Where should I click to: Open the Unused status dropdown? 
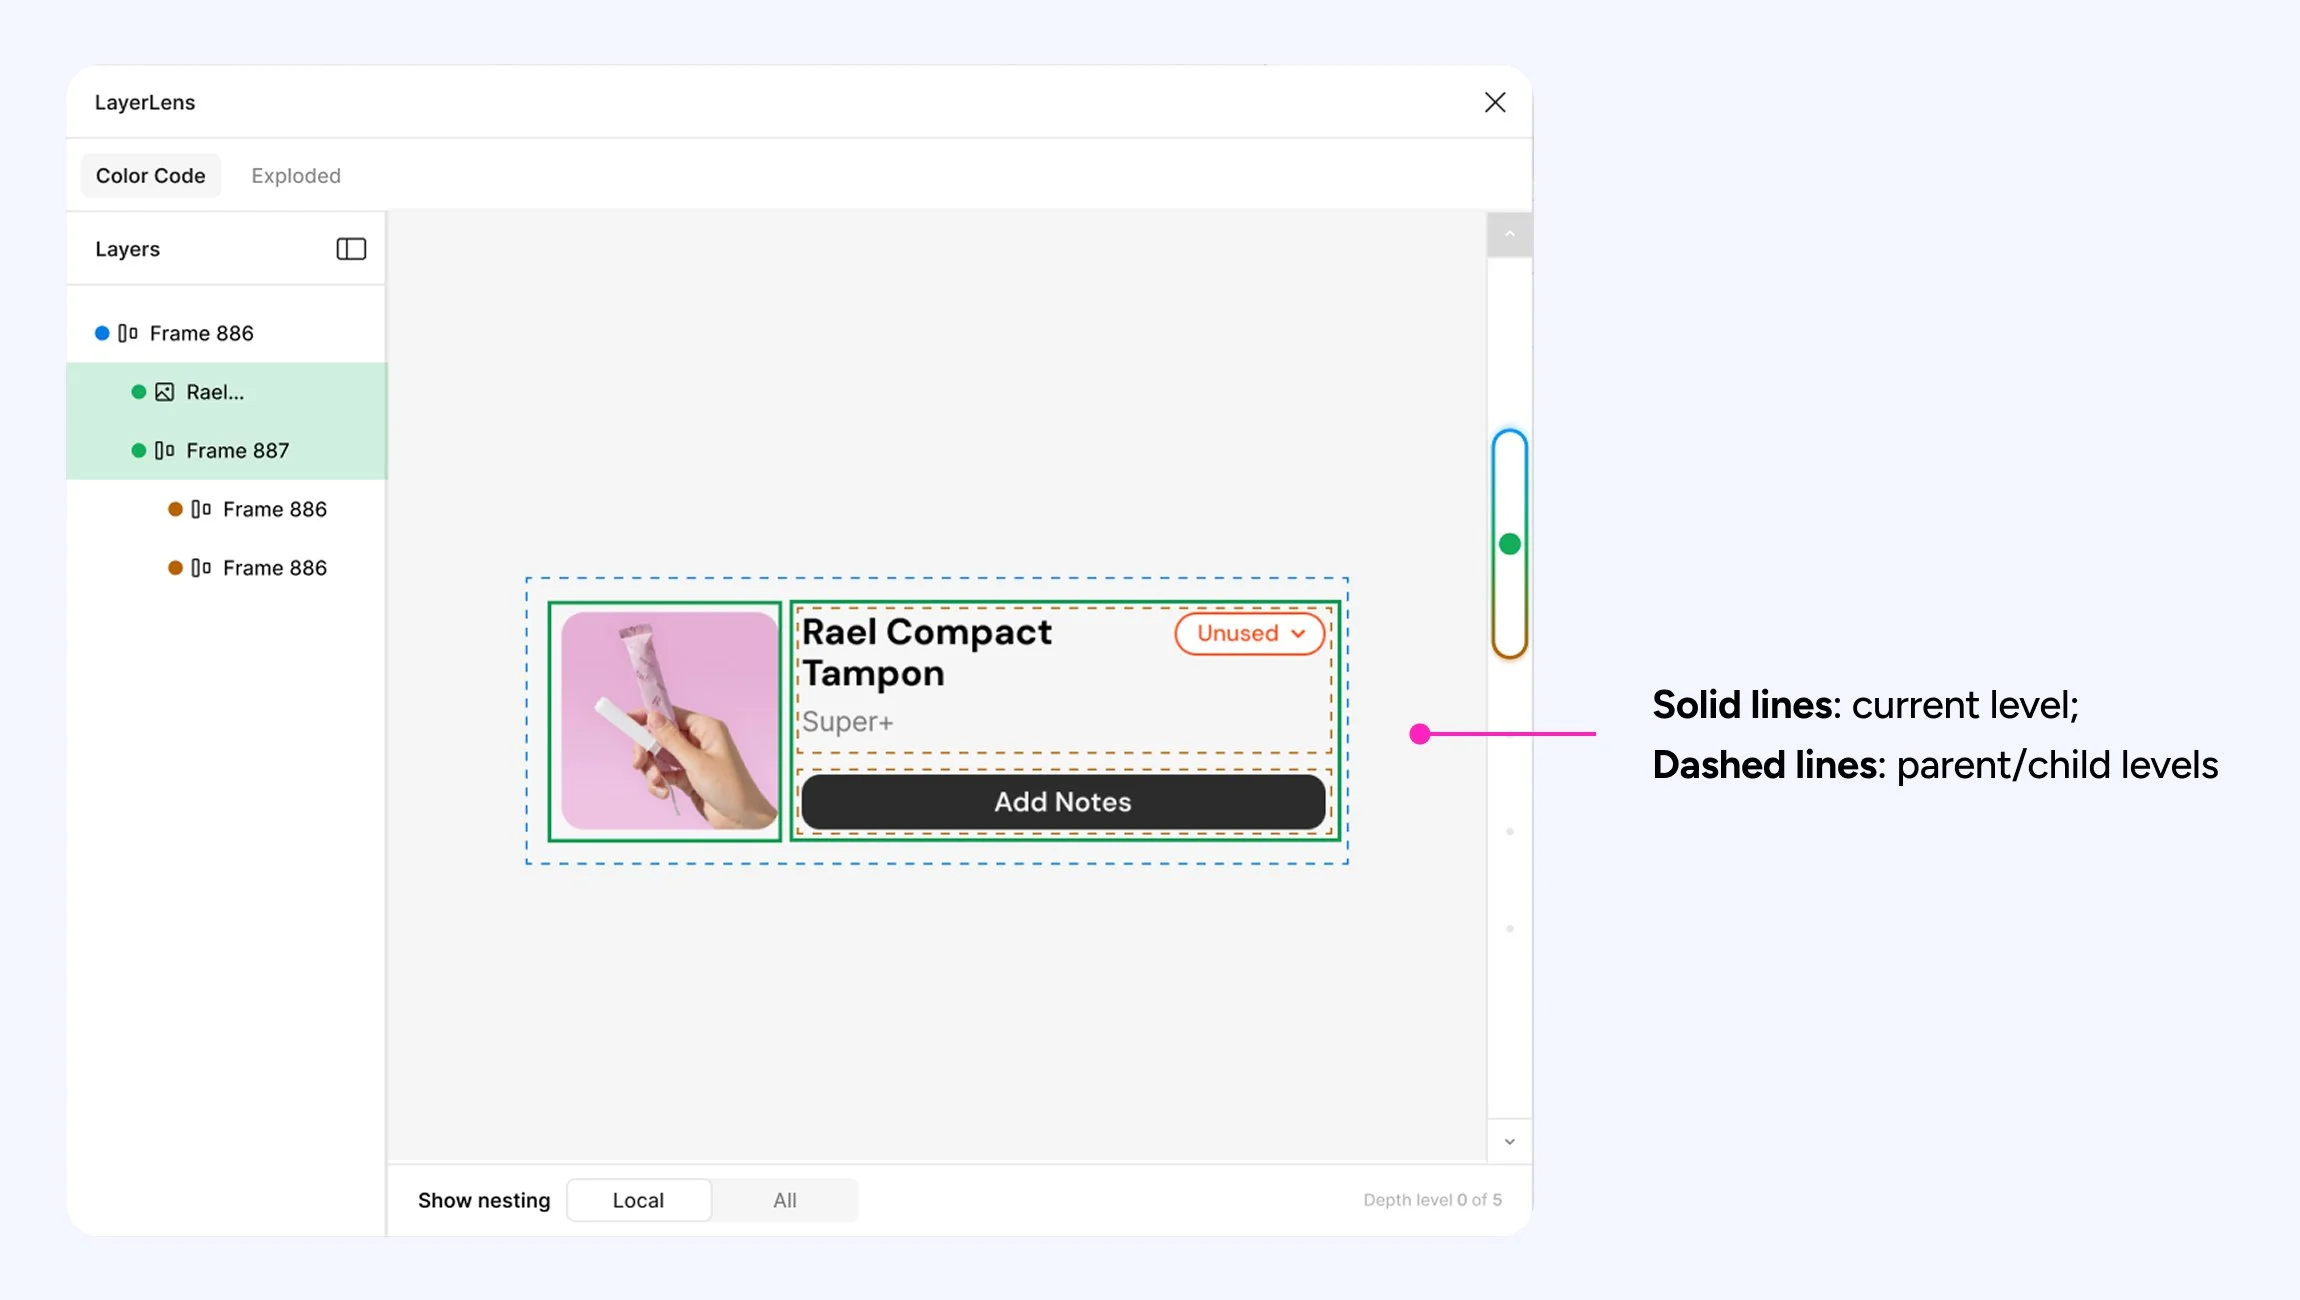click(x=1250, y=634)
